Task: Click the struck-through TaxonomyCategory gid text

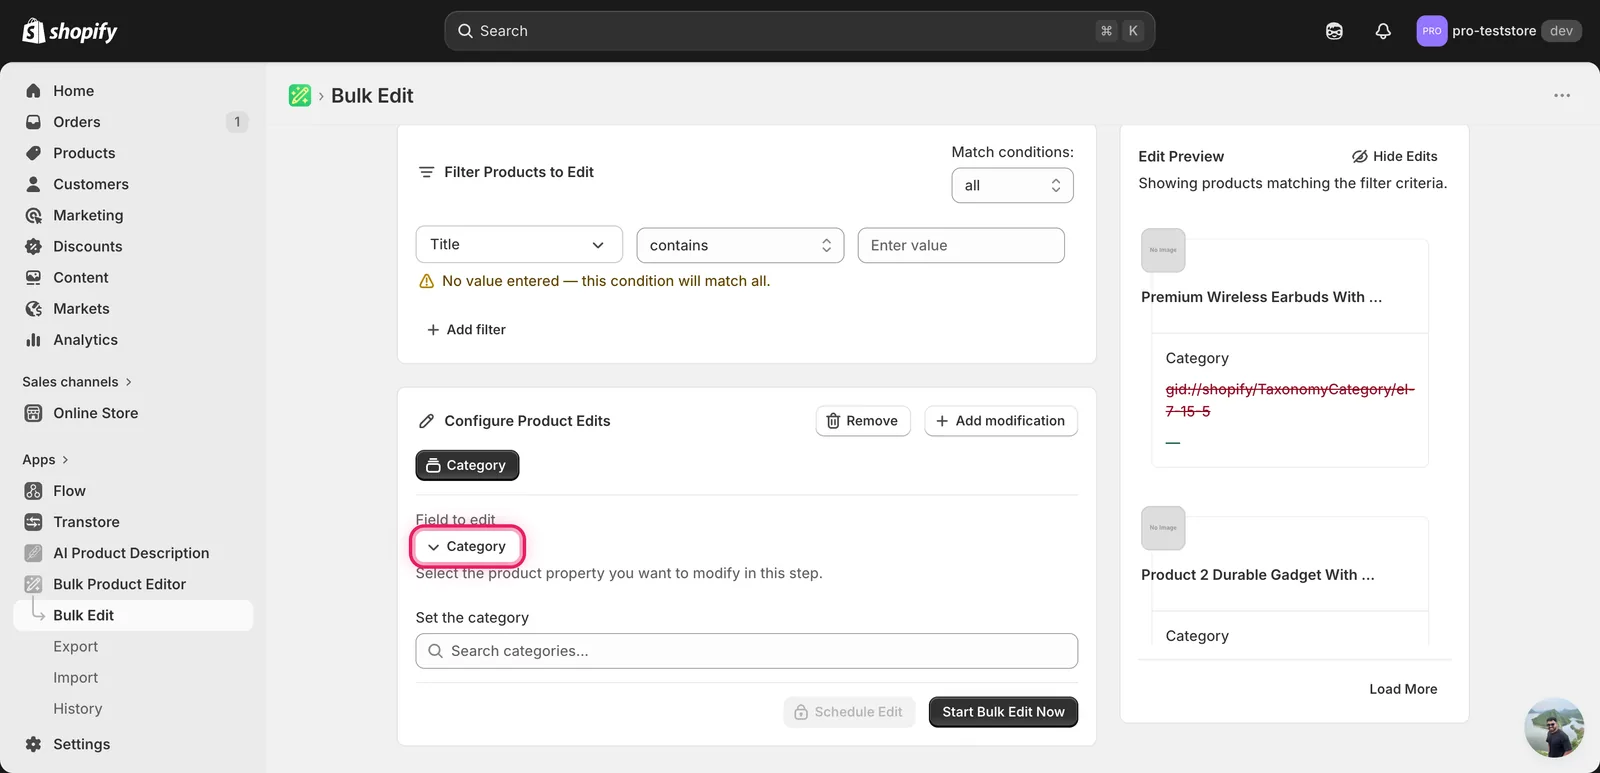Action: tap(1290, 400)
